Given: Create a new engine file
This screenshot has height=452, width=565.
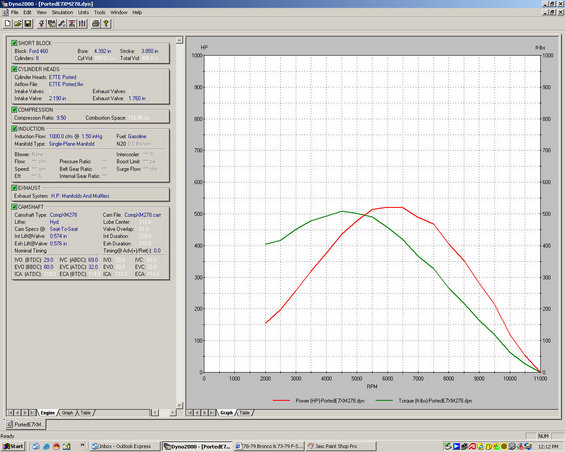Looking at the screenshot, I should point(8,24).
